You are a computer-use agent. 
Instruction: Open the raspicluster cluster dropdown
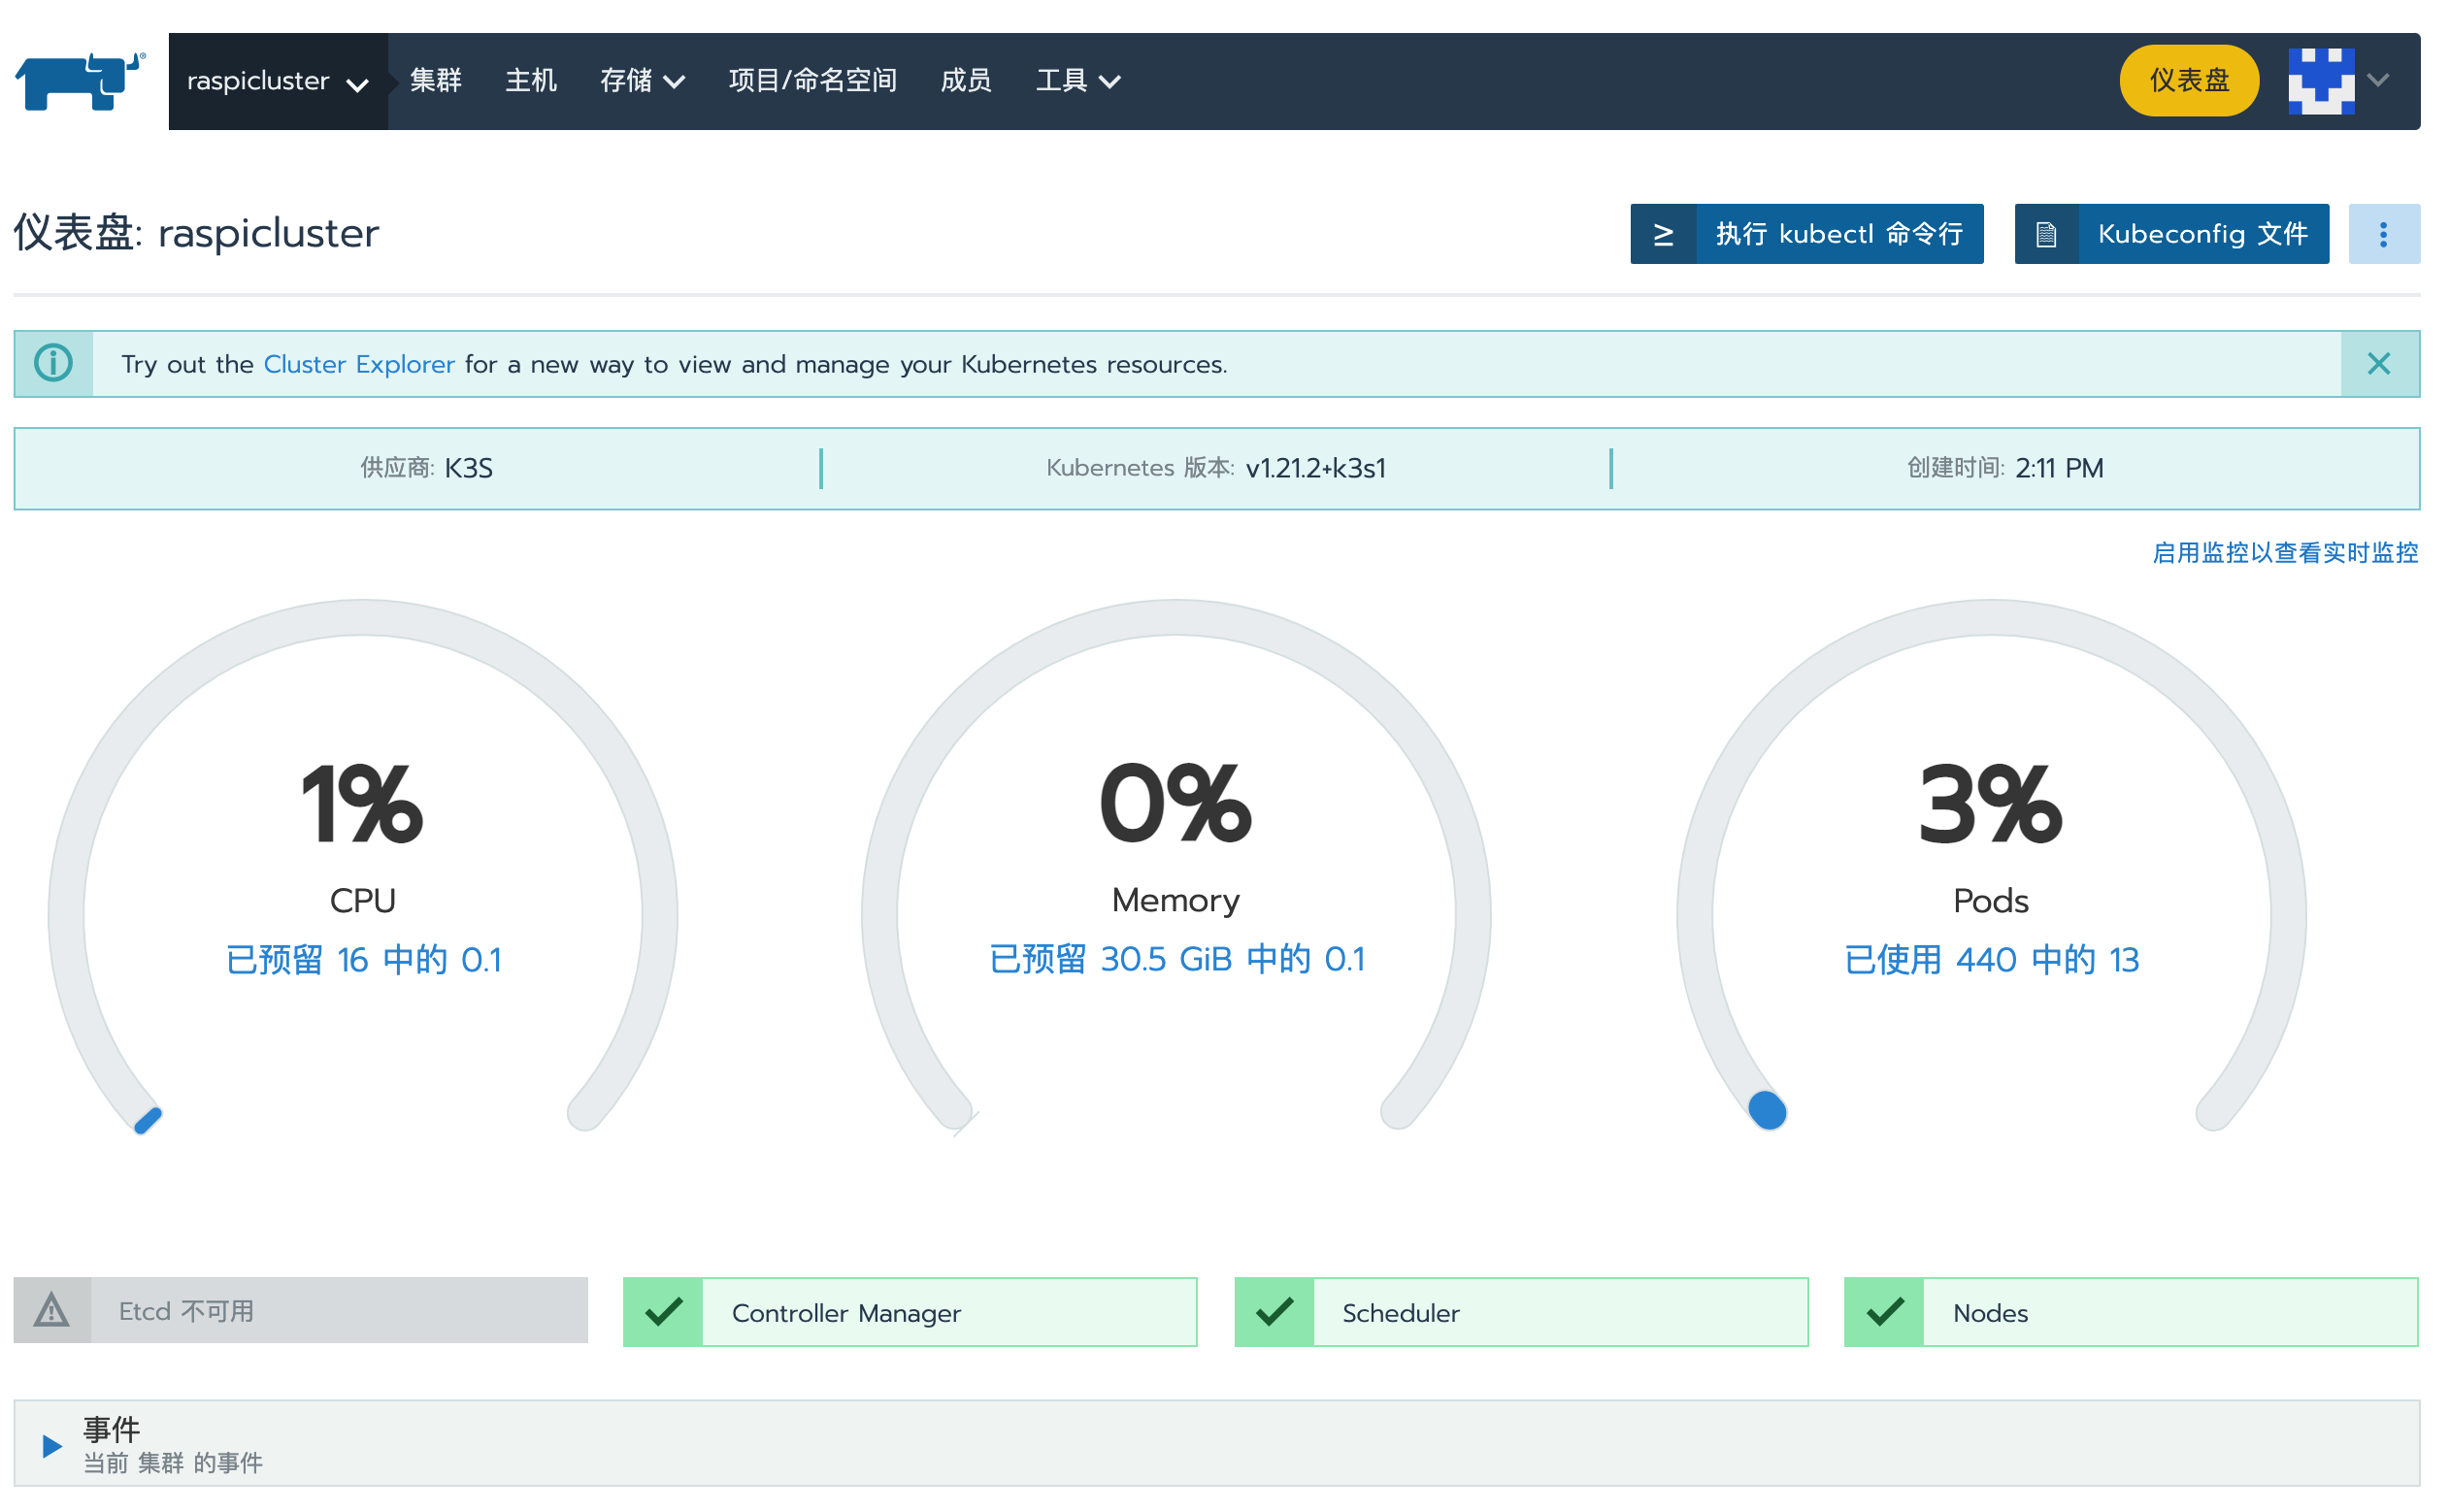pyautogui.click(x=277, y=81)
